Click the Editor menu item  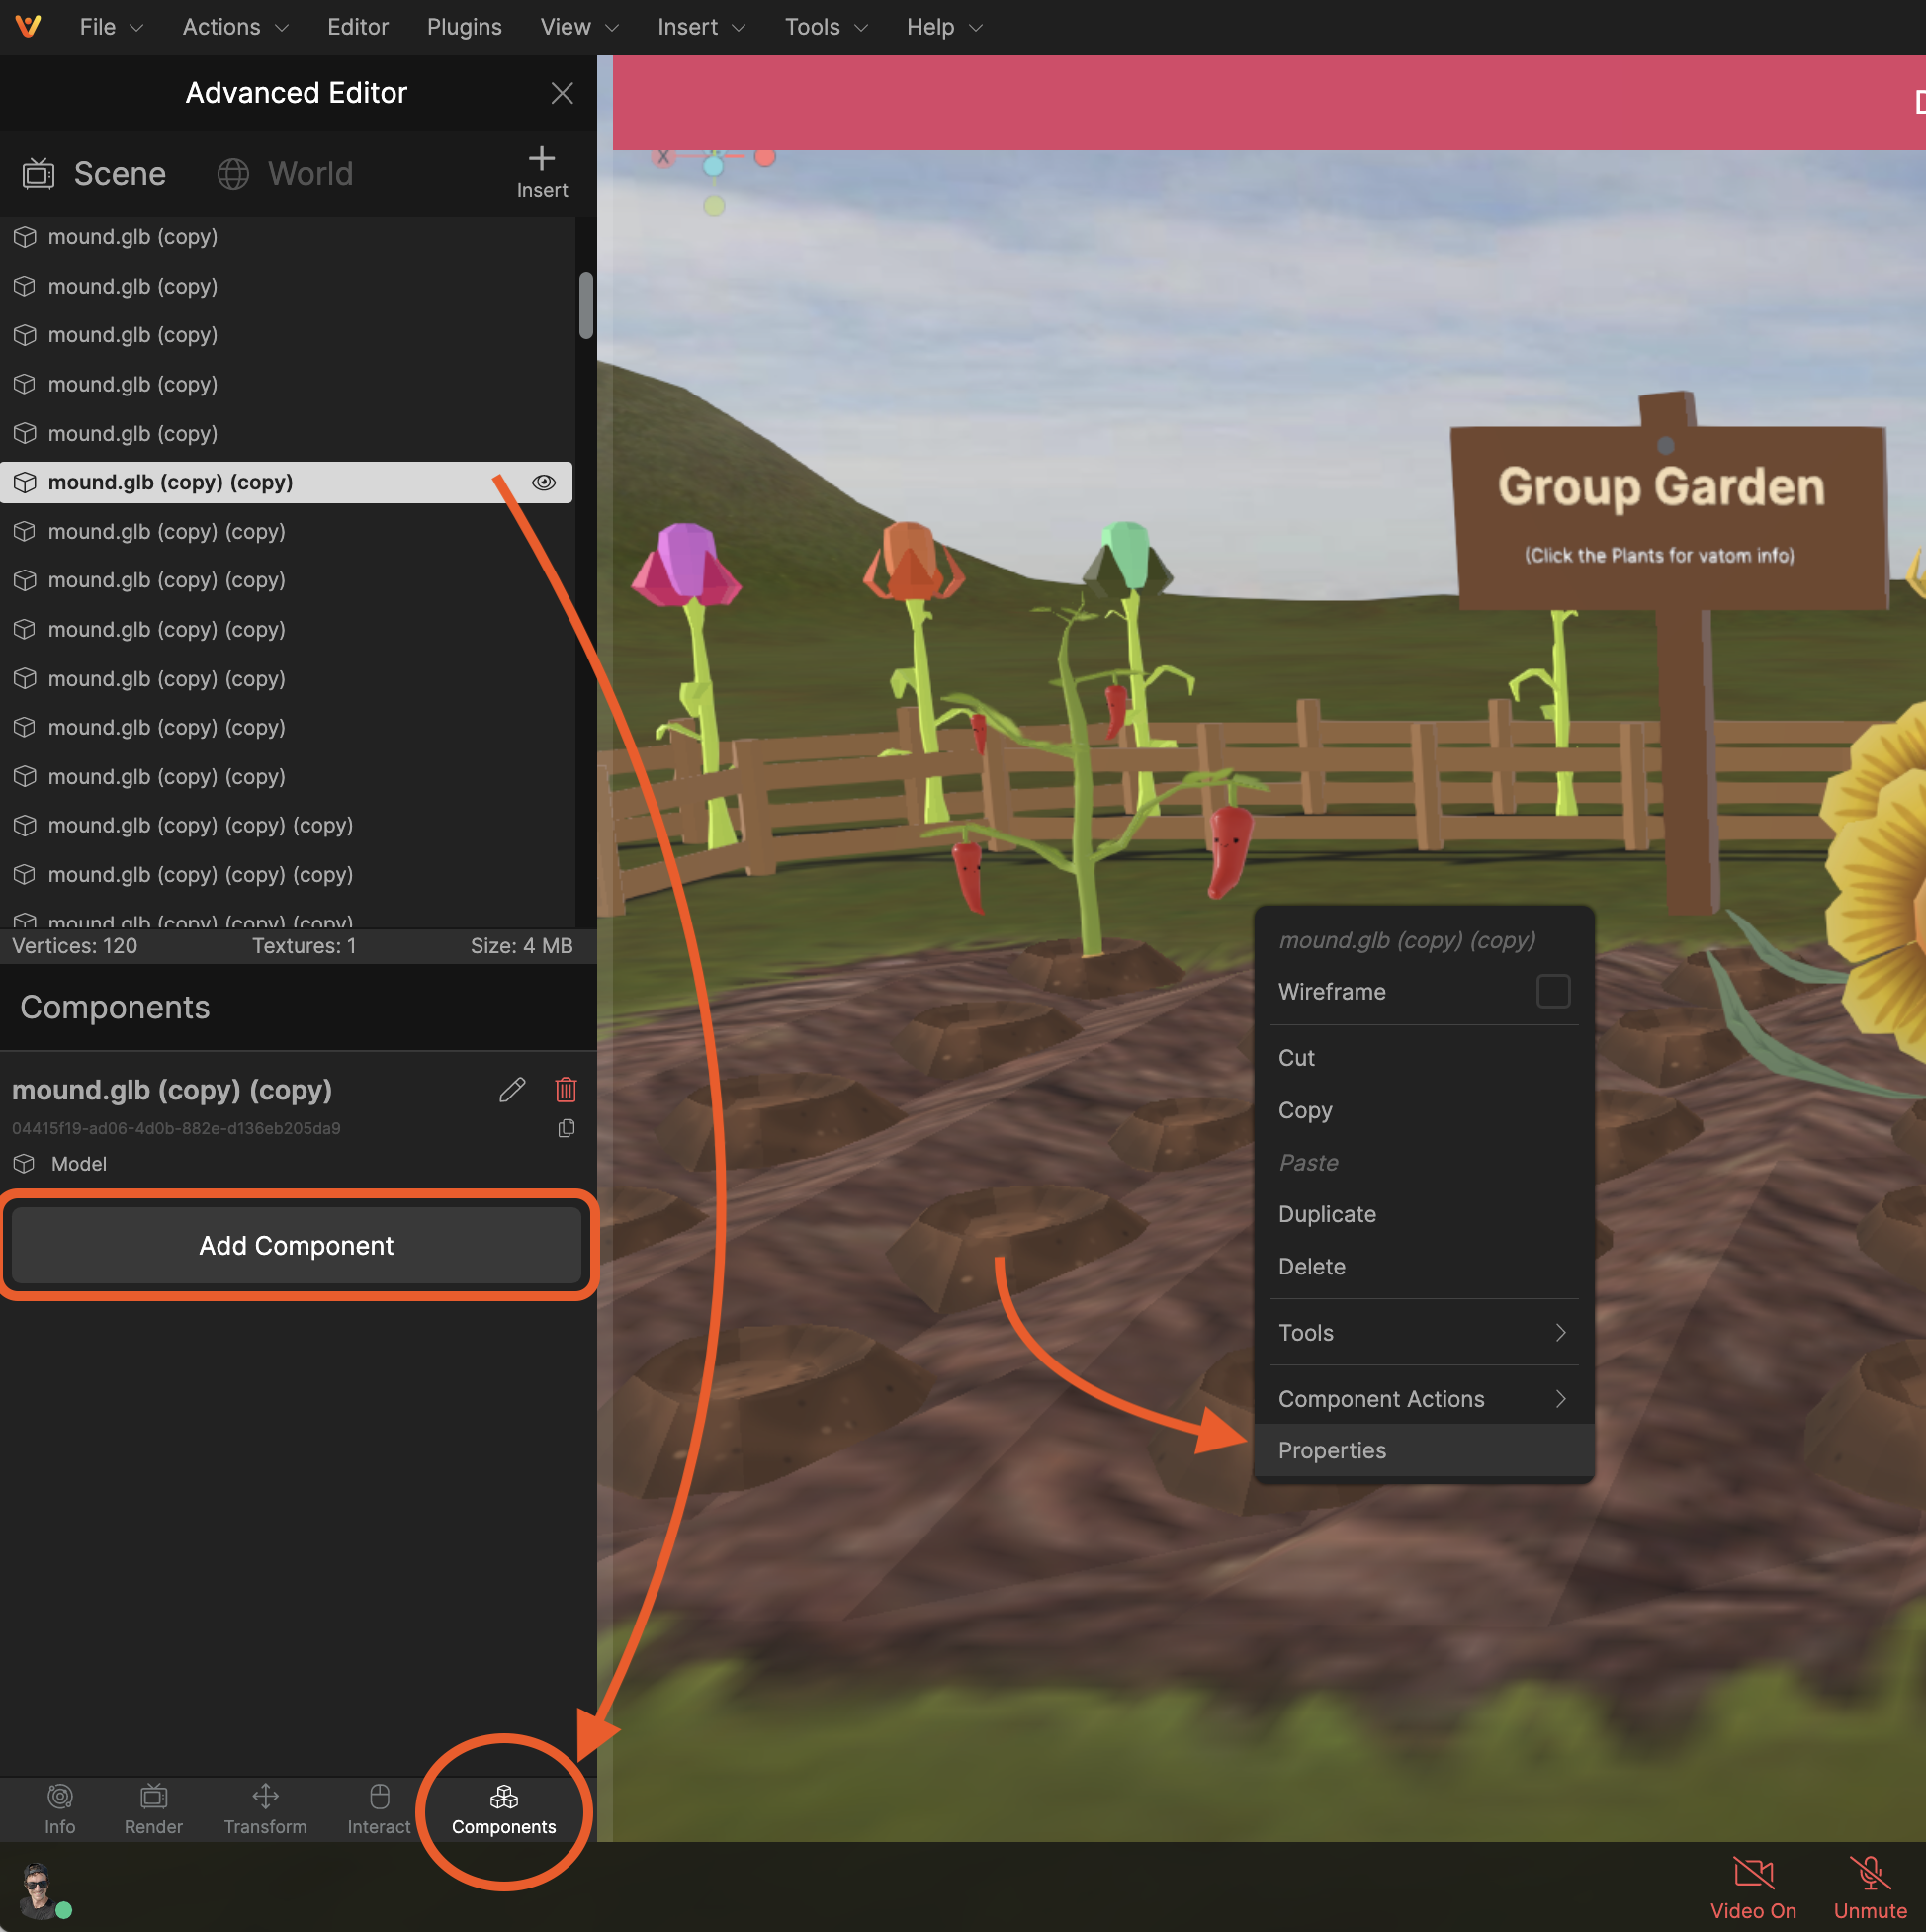coord(358,27)
